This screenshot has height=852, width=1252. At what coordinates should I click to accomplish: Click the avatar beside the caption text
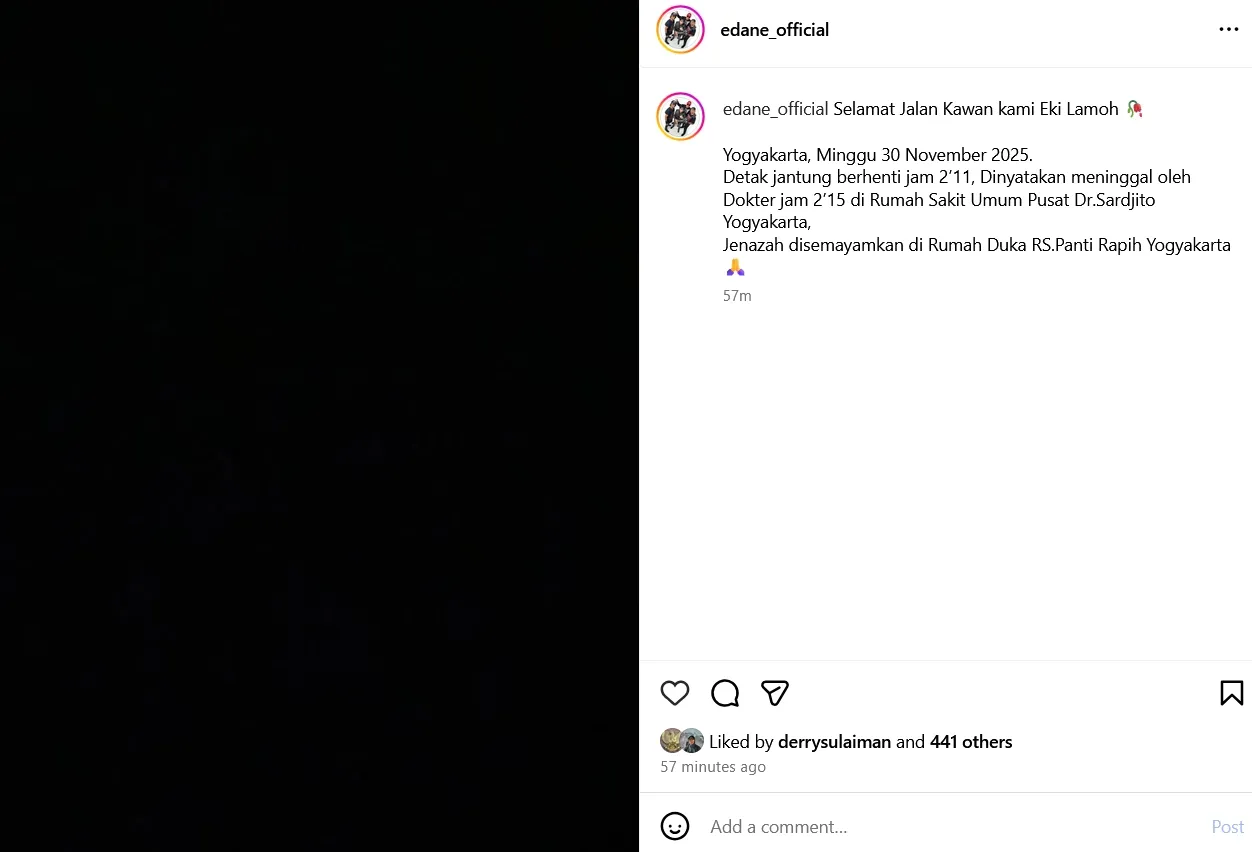tap(680, 116)
